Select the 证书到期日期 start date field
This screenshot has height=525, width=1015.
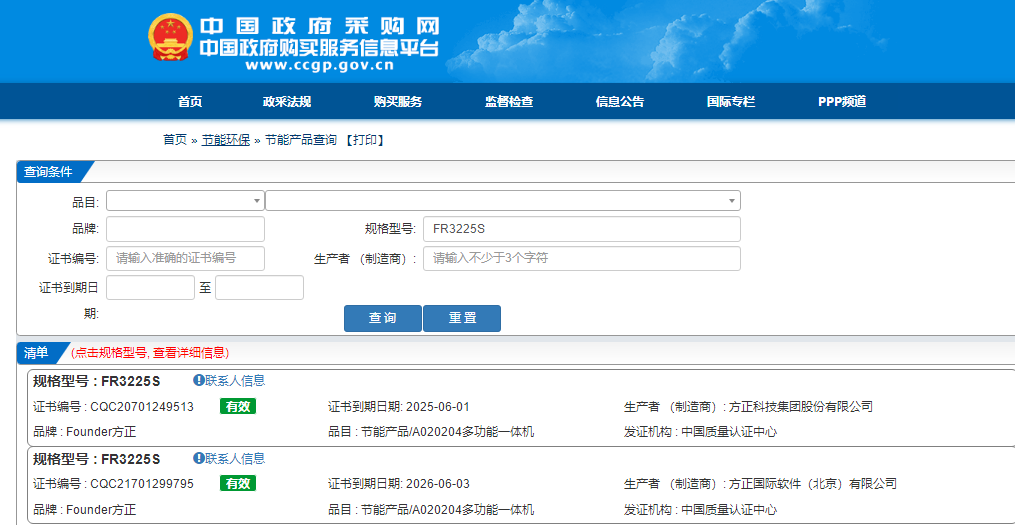pos(150,288)
